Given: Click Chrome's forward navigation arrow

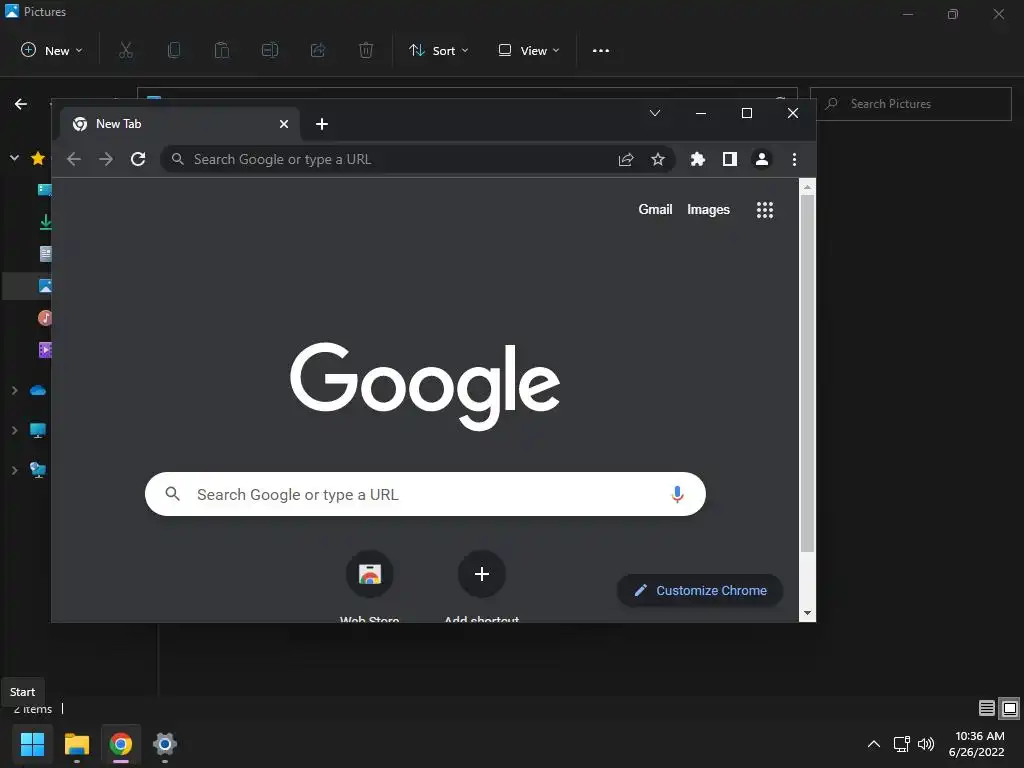Looking at the screenshot, I should tap(106, 159).
